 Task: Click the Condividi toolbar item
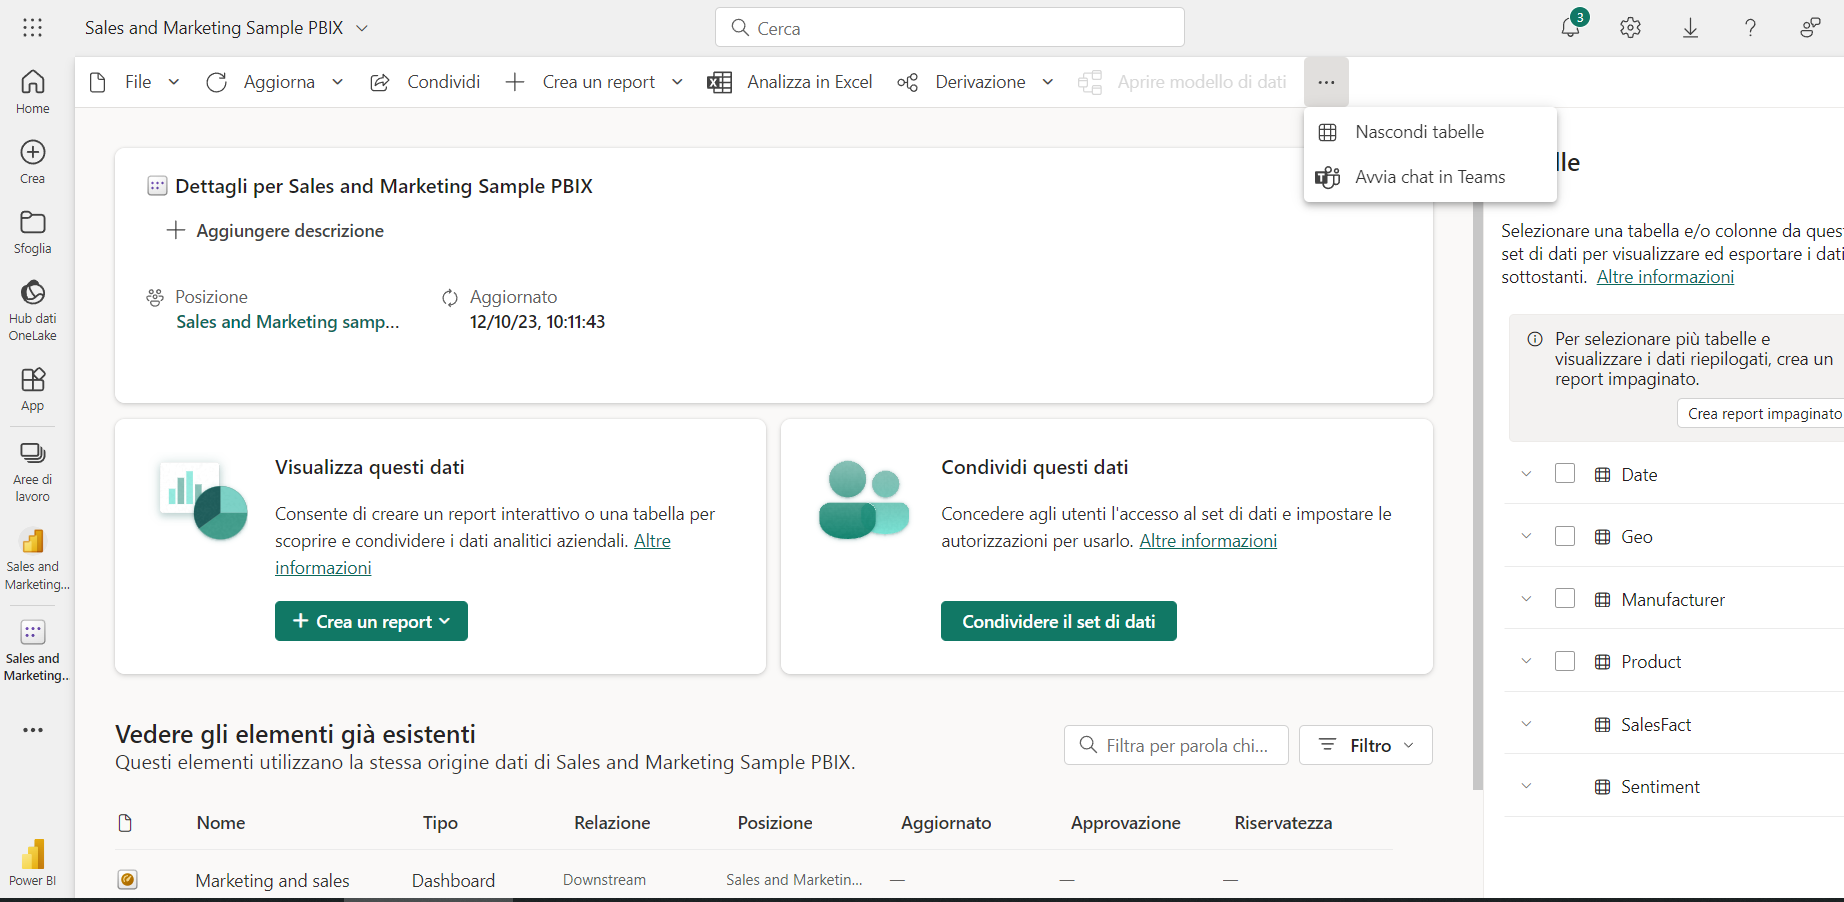click(x=425, y=82)
